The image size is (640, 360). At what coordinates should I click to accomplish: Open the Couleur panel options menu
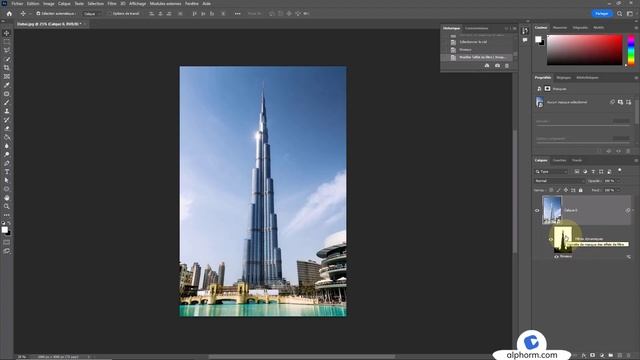(636, 28)
